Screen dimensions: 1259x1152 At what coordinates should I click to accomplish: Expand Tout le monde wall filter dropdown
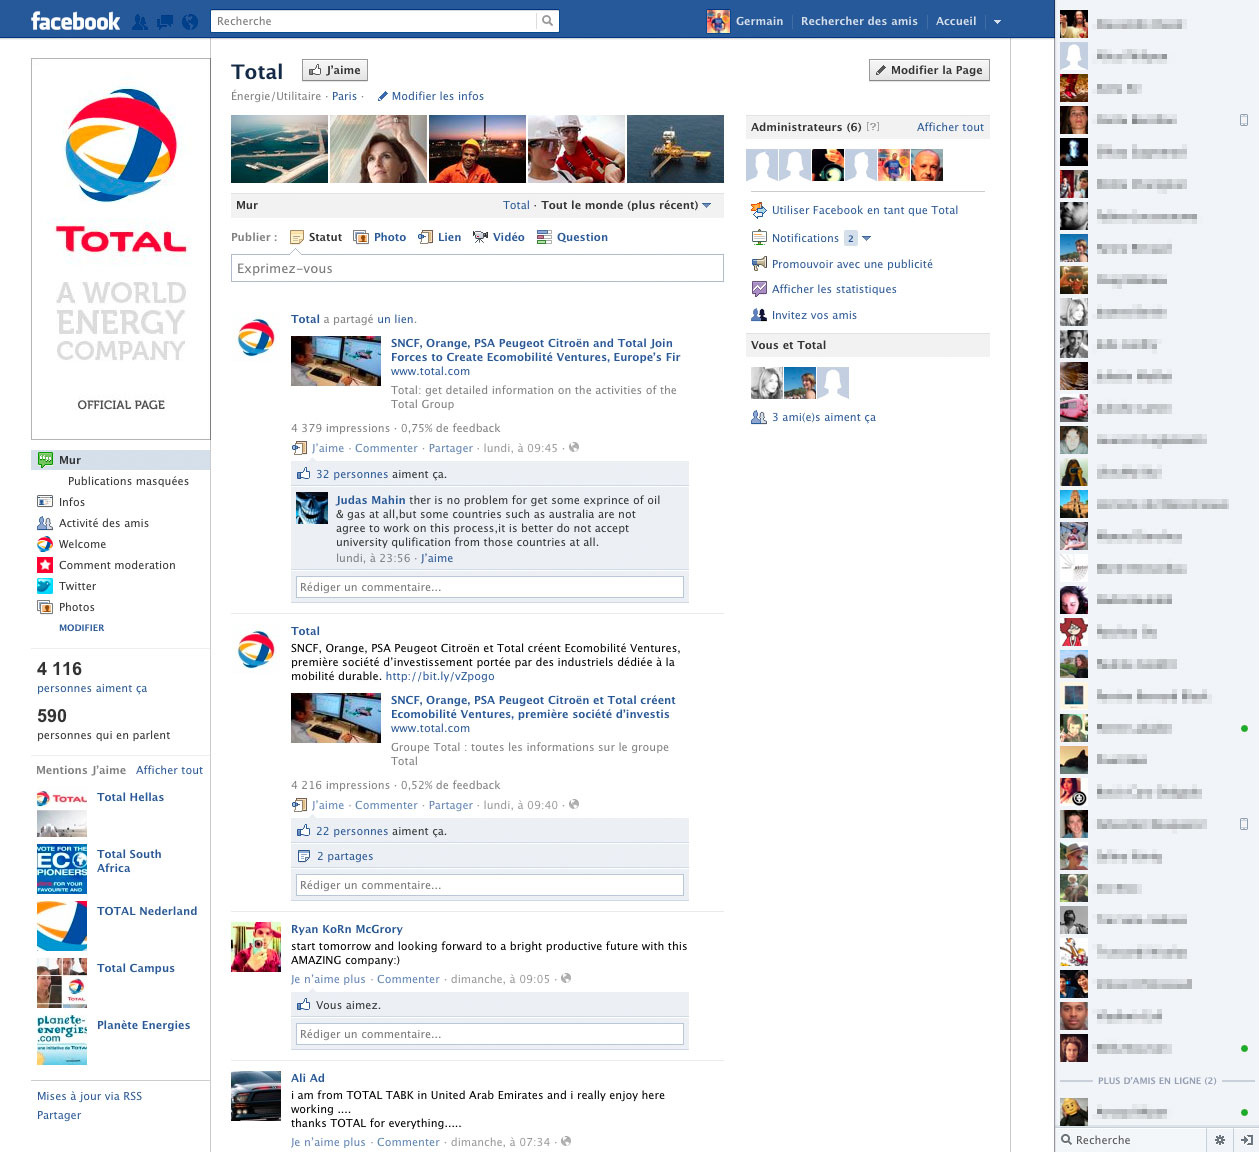[626, 205]
